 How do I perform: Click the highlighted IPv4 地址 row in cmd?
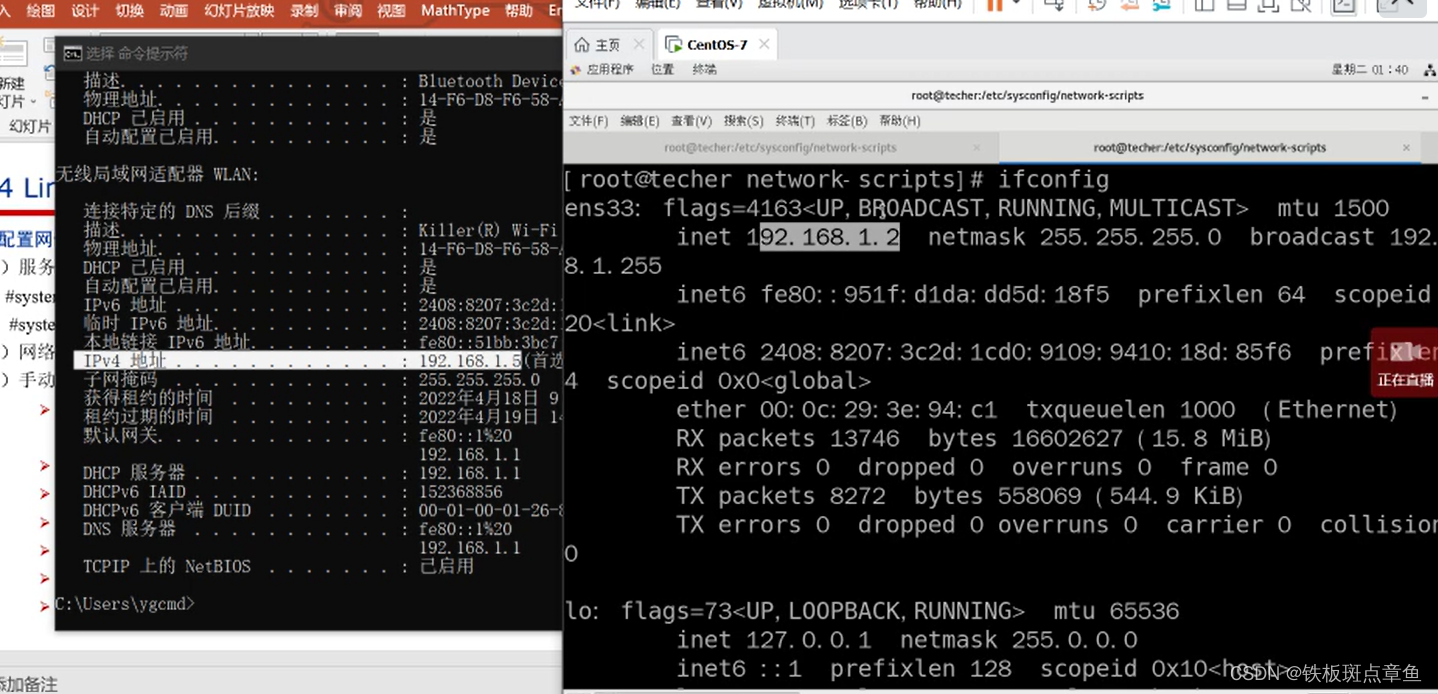318,361
